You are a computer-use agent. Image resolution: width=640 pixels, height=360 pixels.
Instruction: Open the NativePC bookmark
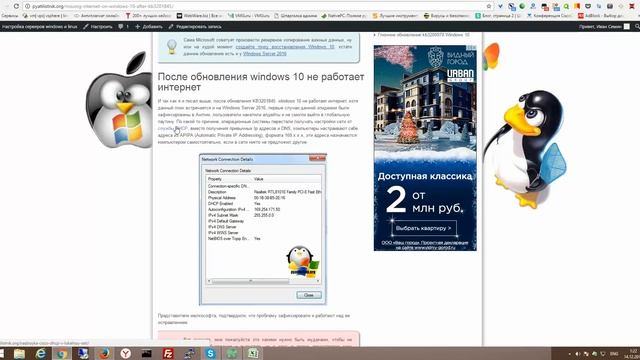(344, 16)
